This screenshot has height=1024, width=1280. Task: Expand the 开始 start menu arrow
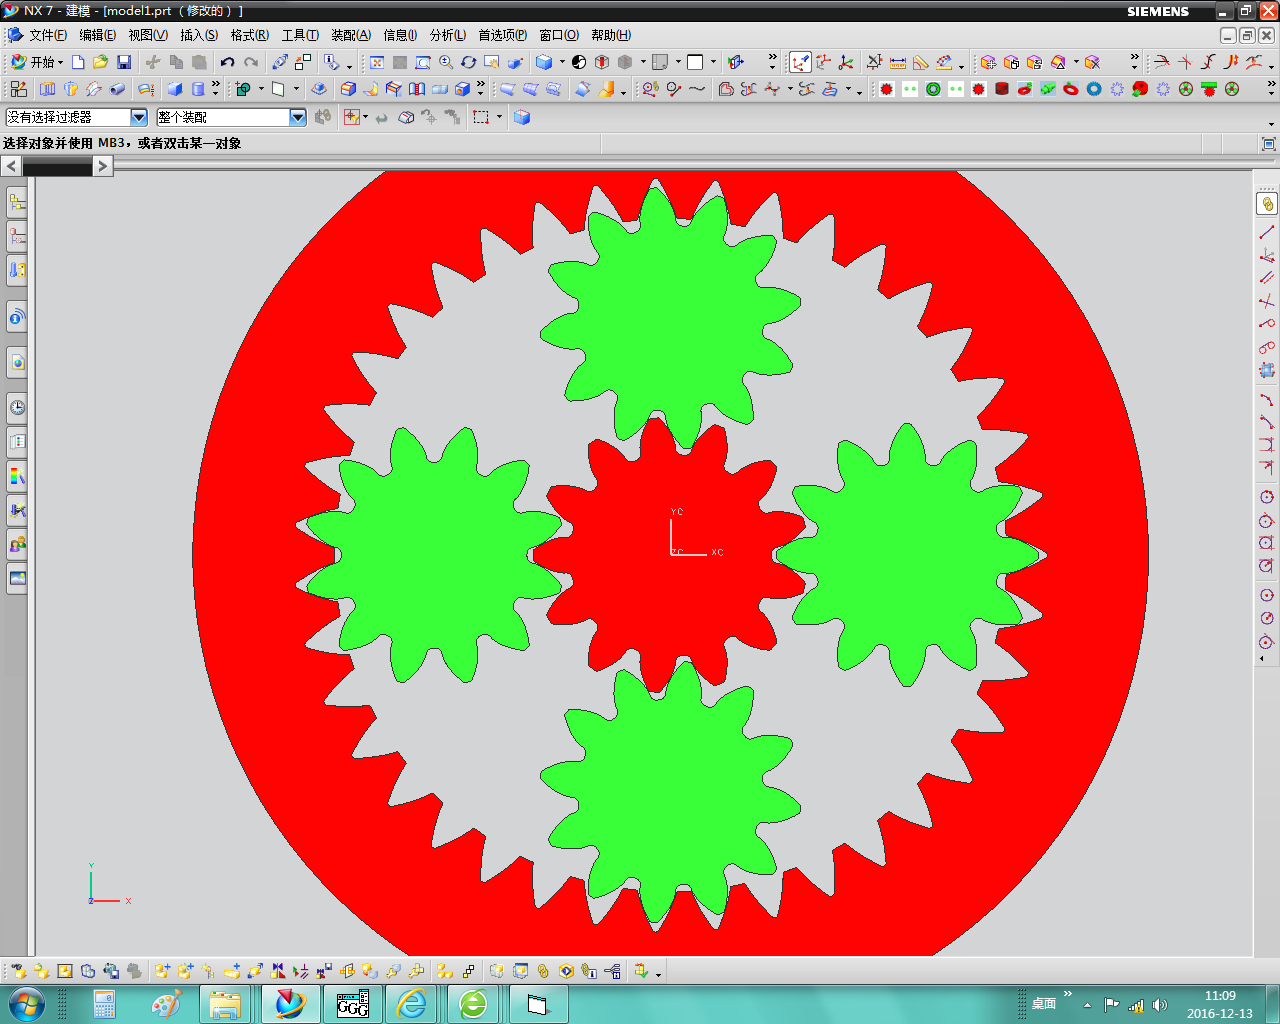click(x=60, y=62)
